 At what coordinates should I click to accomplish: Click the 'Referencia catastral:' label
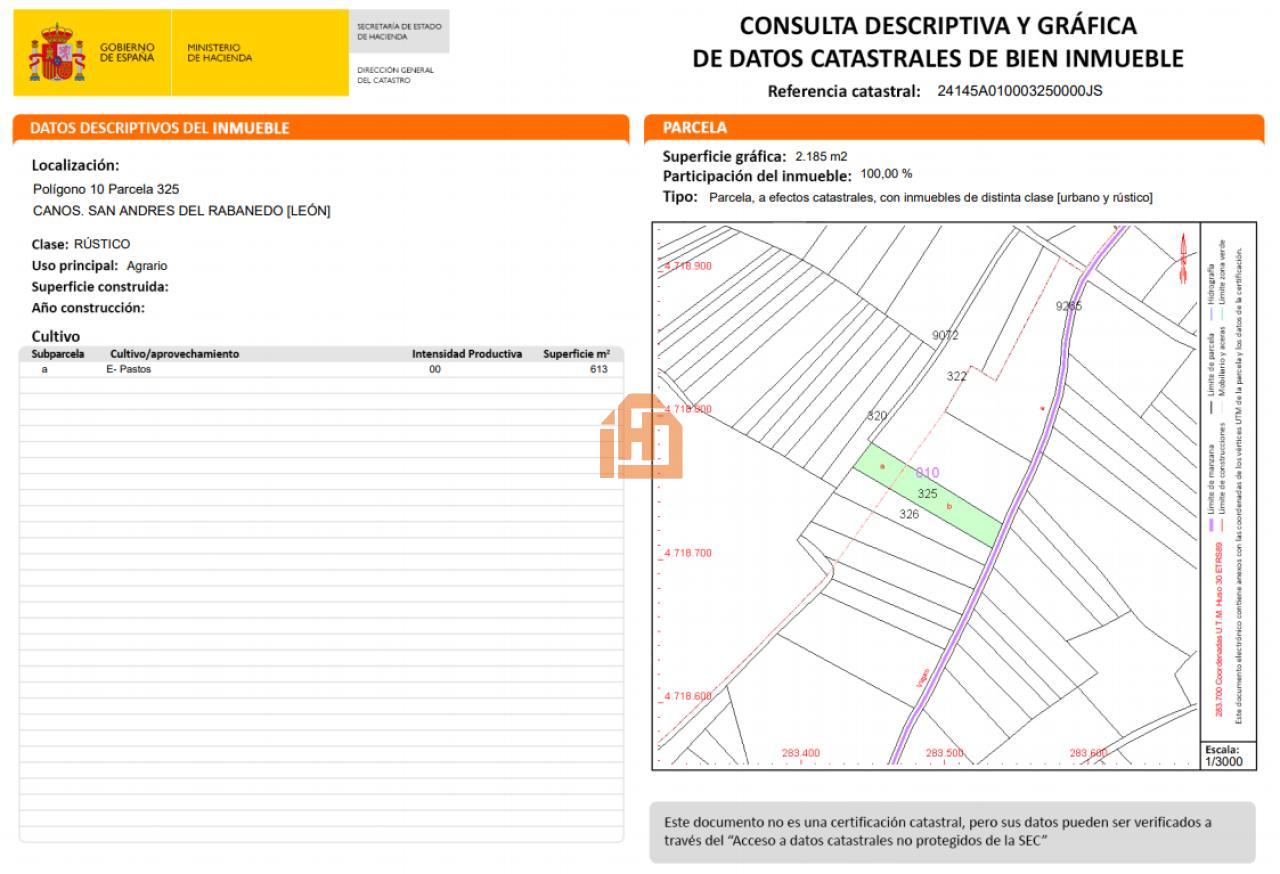coord(844,91)
